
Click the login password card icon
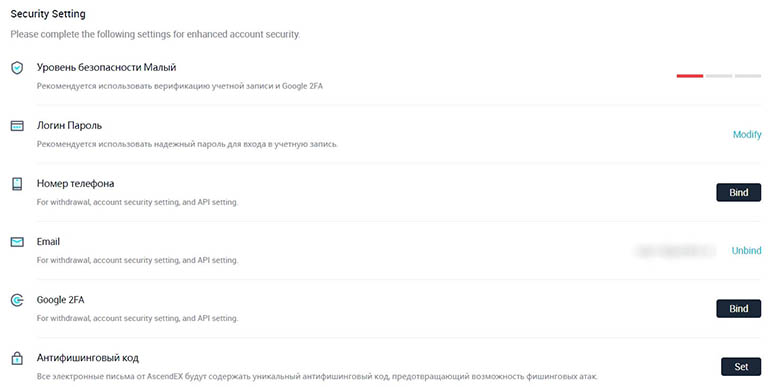[17, 126]
